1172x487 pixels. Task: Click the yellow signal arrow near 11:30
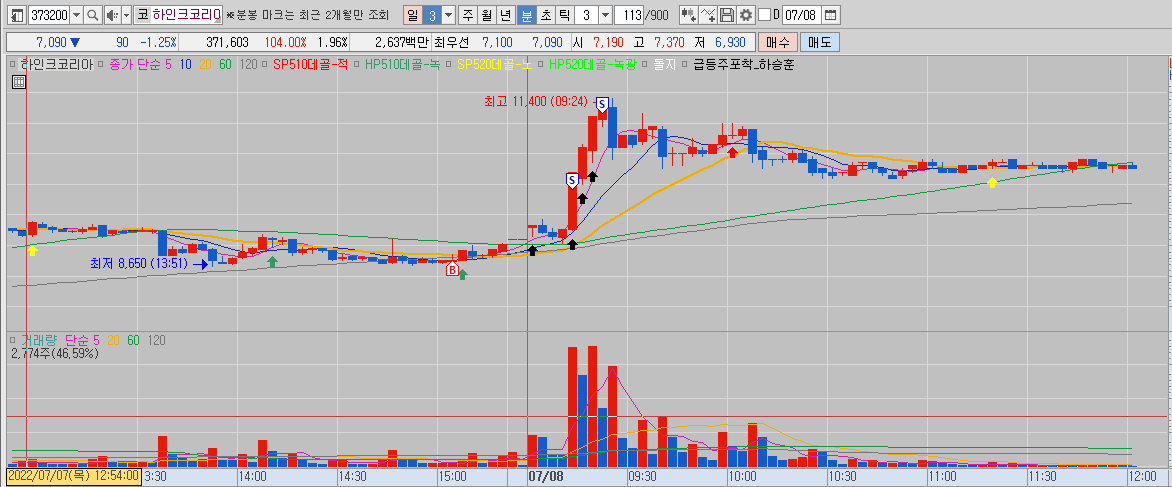click(x=993, y=182)
